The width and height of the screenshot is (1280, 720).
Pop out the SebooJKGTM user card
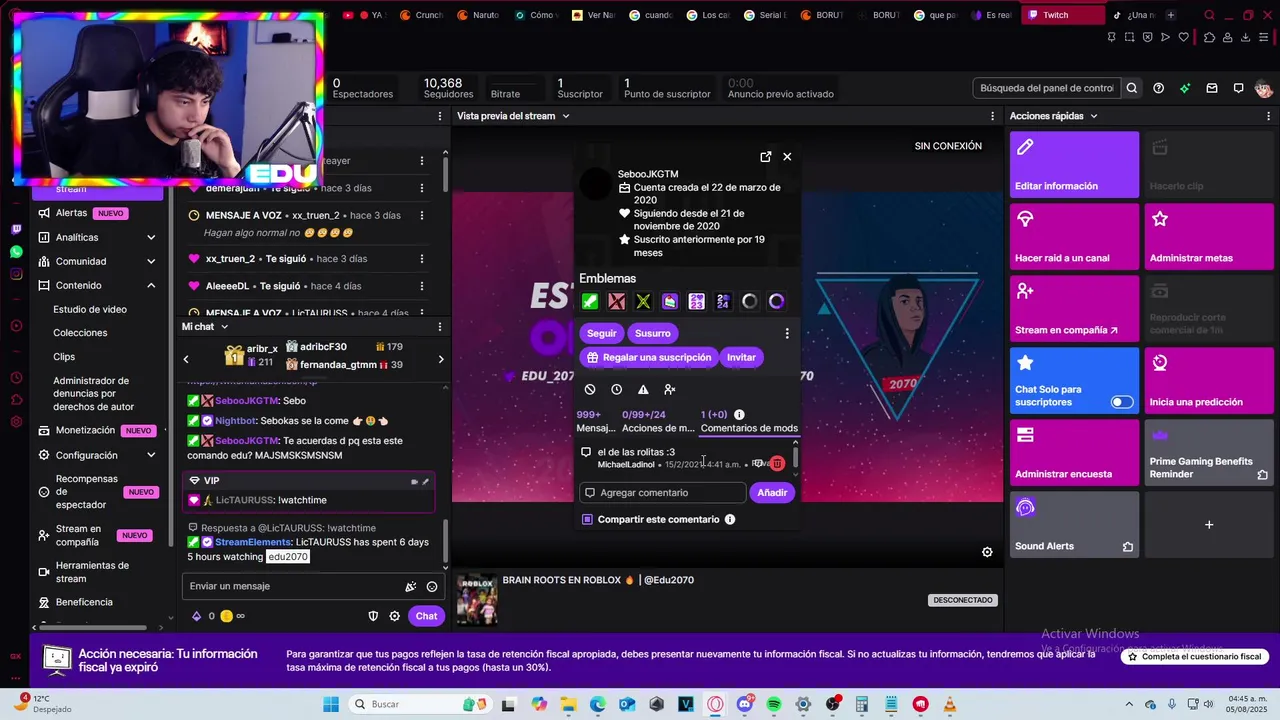[x=766, y=157]
